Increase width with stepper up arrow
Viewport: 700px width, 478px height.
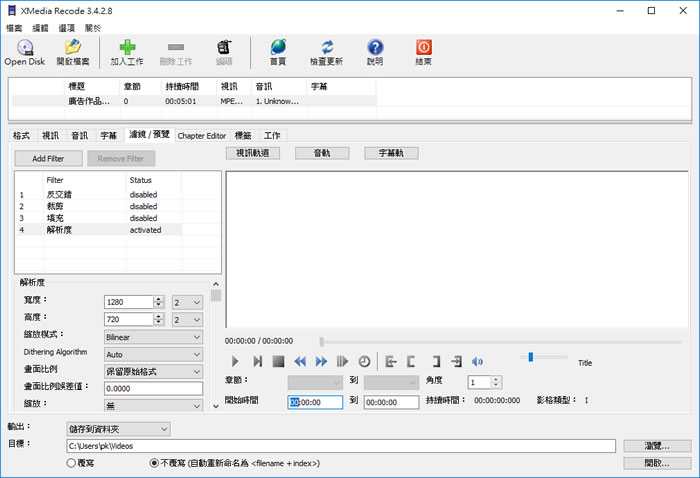pos(159,299)
